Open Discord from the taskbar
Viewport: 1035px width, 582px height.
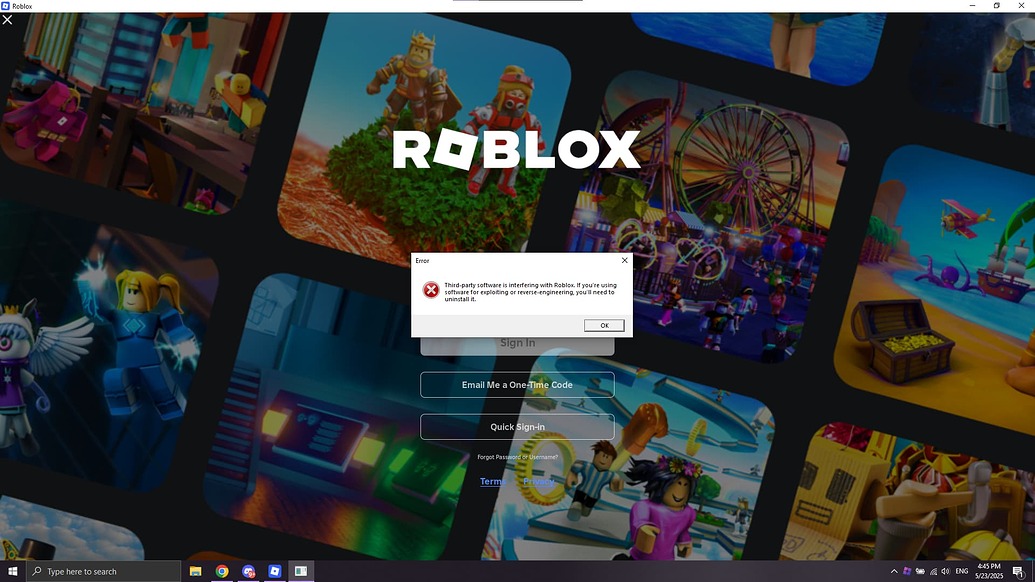pos(247,571)
